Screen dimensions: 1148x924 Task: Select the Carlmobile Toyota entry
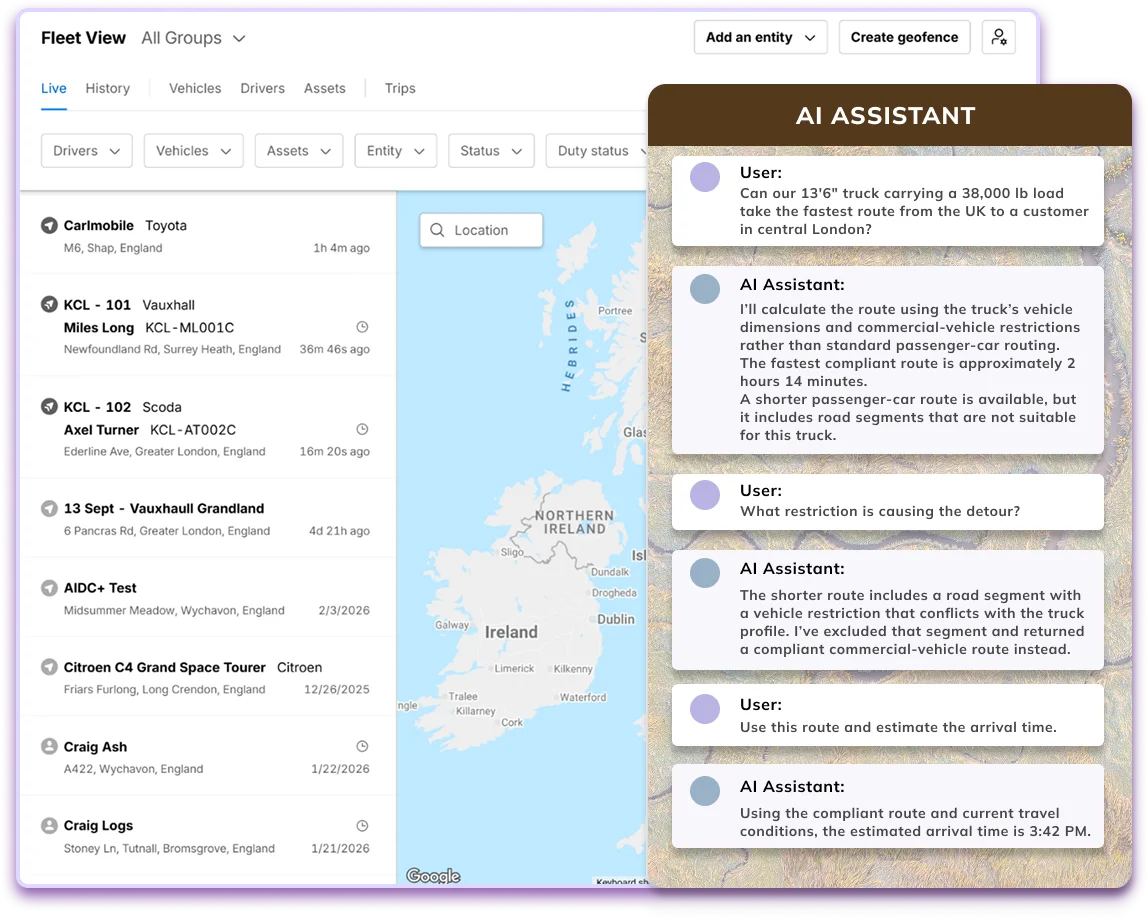point(208,236)
